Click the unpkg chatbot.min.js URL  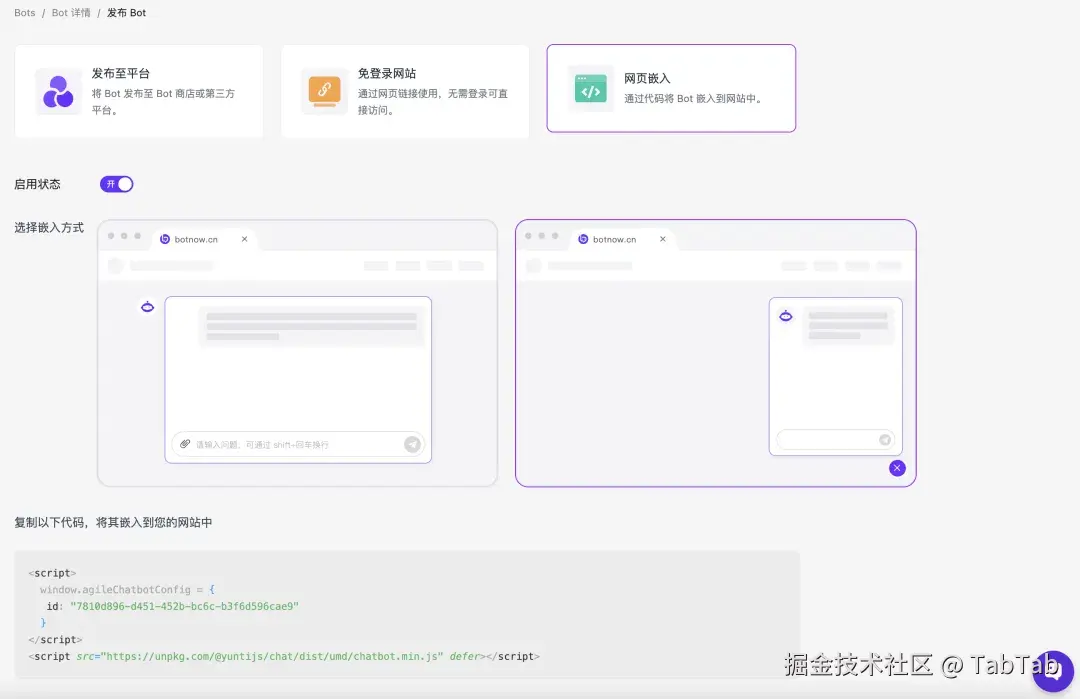point(273,656)
